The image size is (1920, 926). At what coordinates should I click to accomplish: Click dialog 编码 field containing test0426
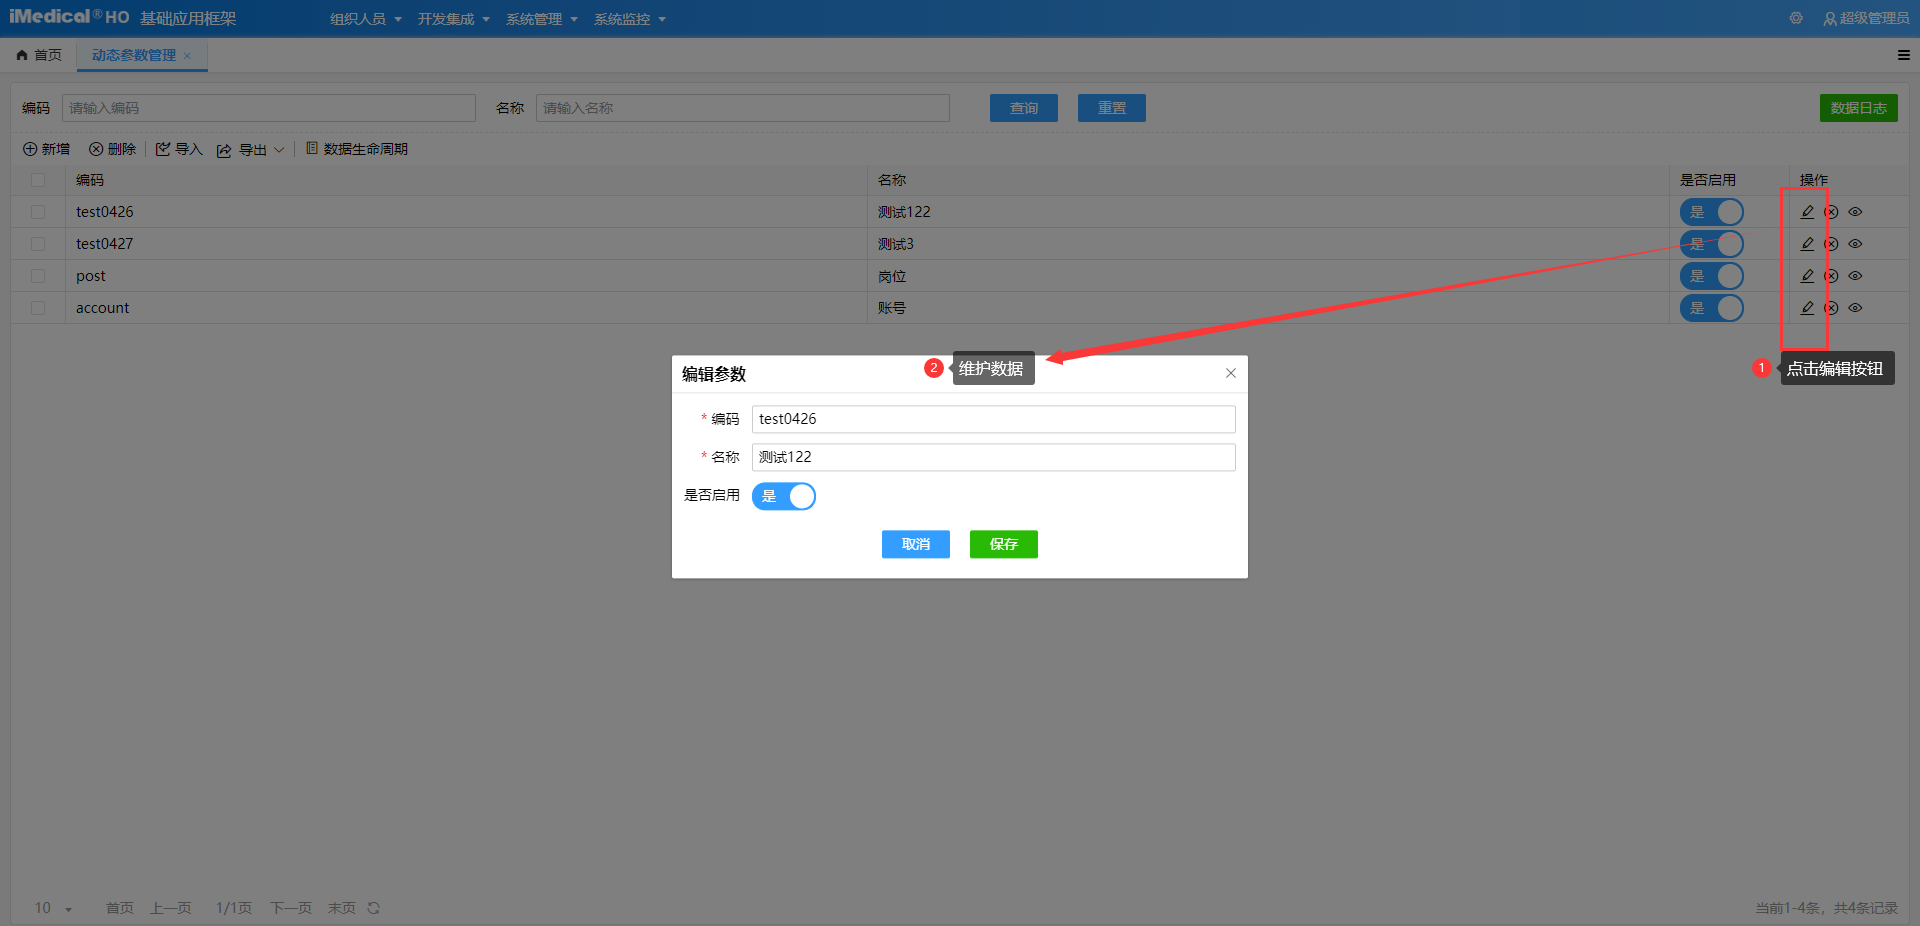click(x=994, y=419)
